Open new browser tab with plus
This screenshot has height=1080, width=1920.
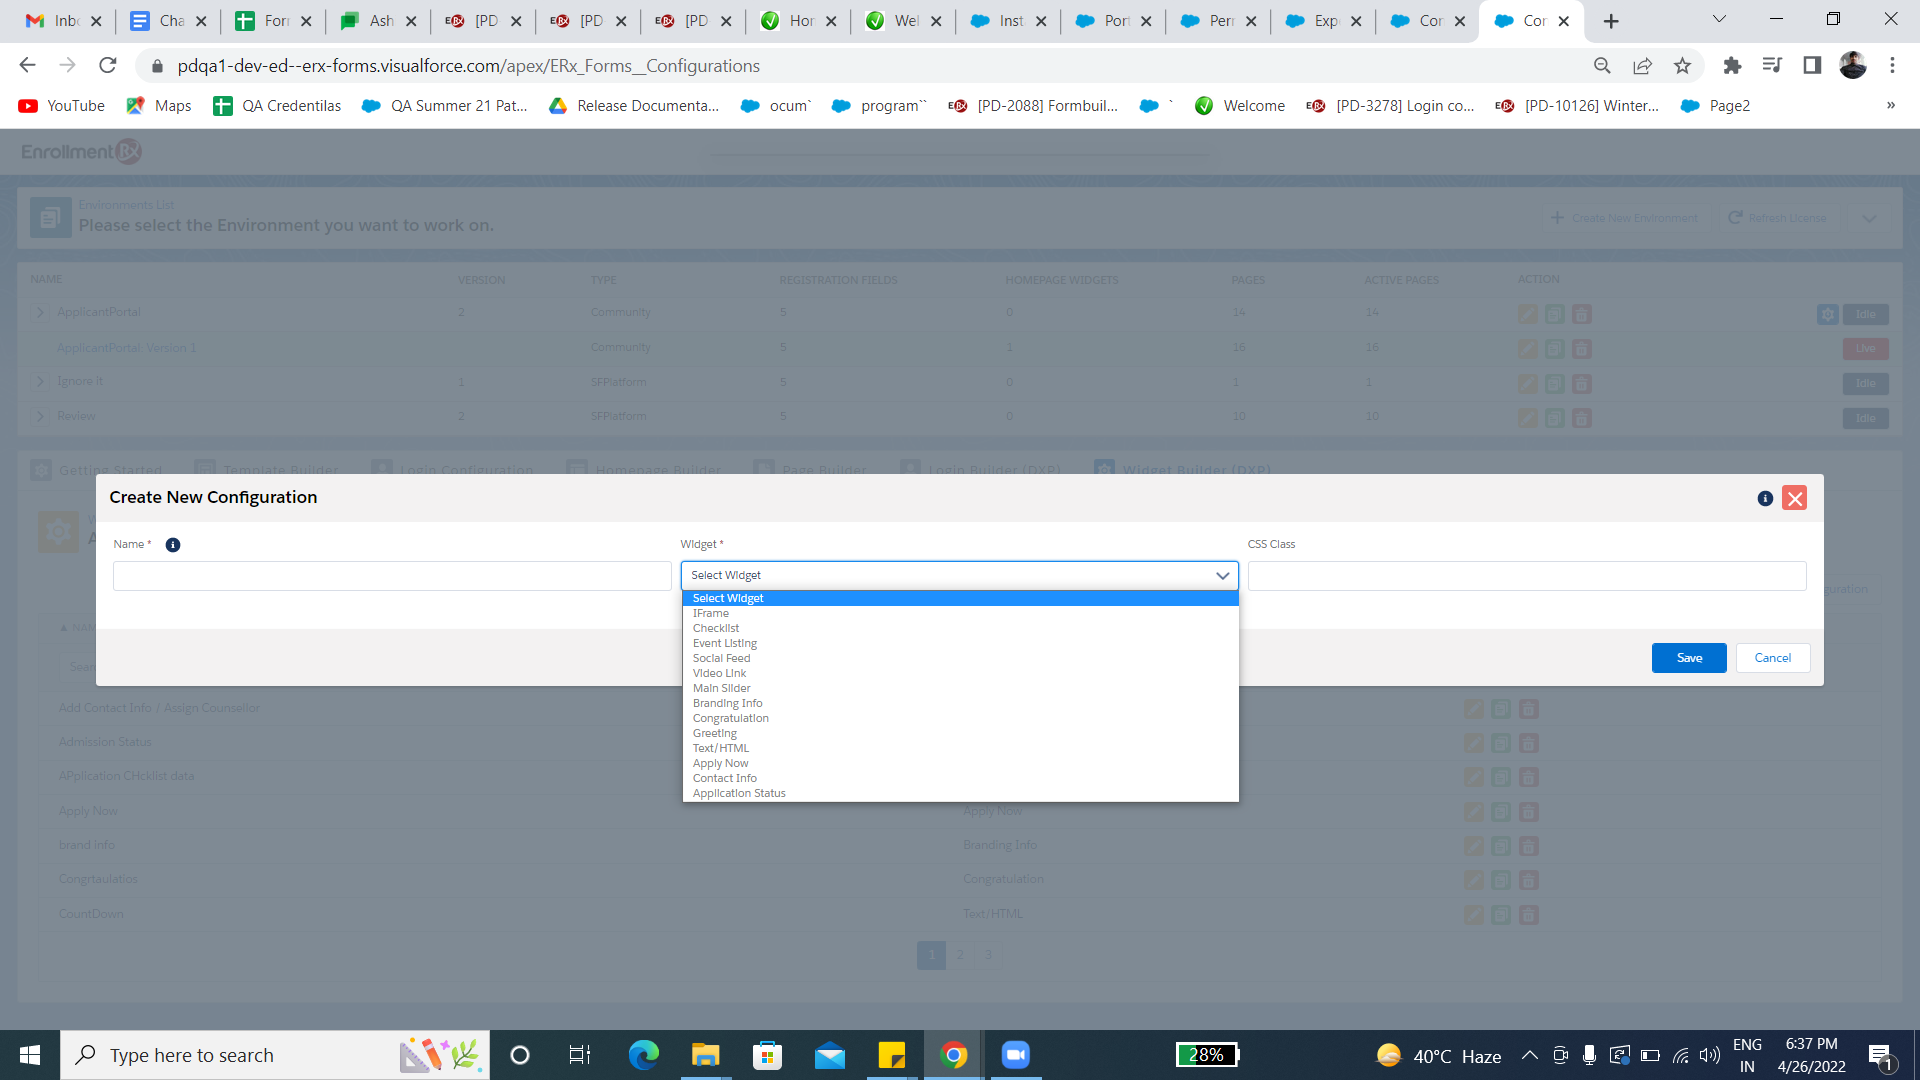pos(1611,21)
